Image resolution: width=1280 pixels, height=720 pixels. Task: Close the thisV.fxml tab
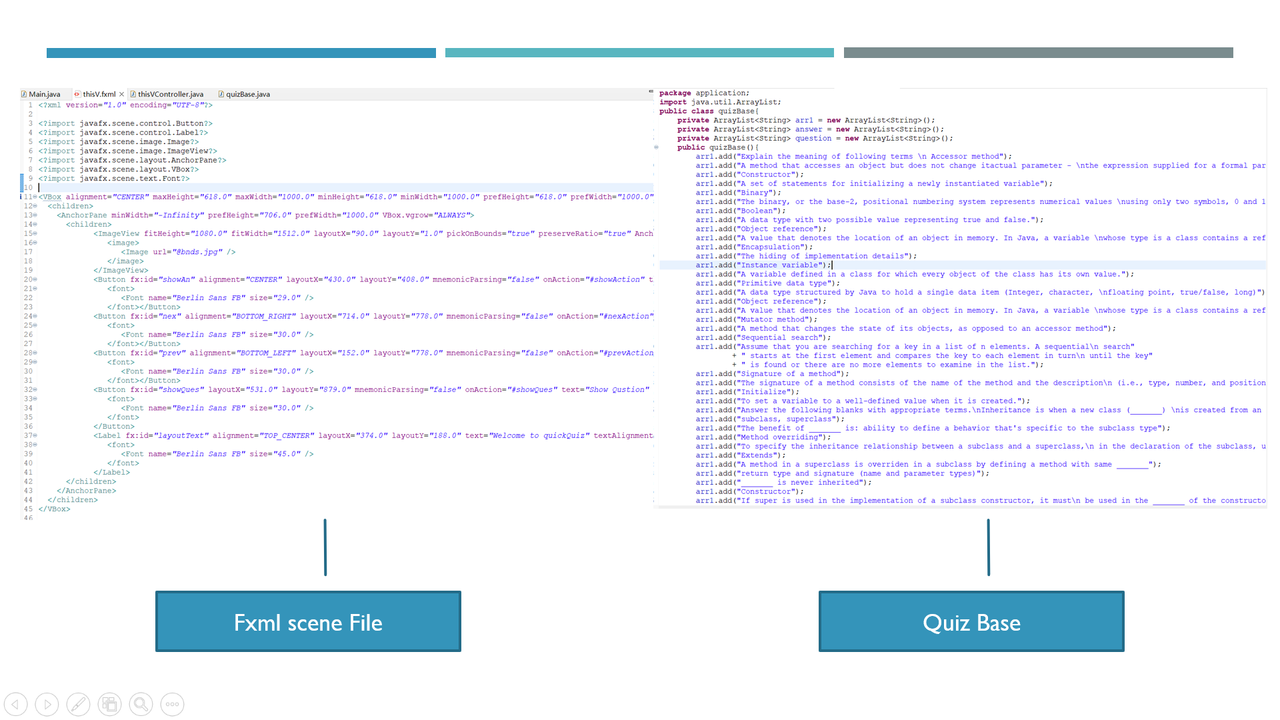(123, 94)
